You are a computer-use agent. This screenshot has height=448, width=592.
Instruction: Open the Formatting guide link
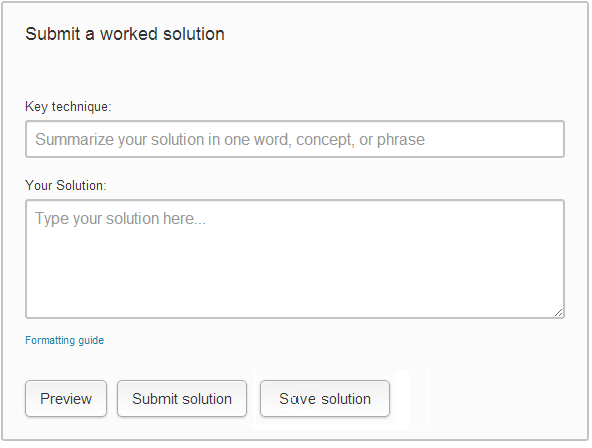tap(65, 340)
